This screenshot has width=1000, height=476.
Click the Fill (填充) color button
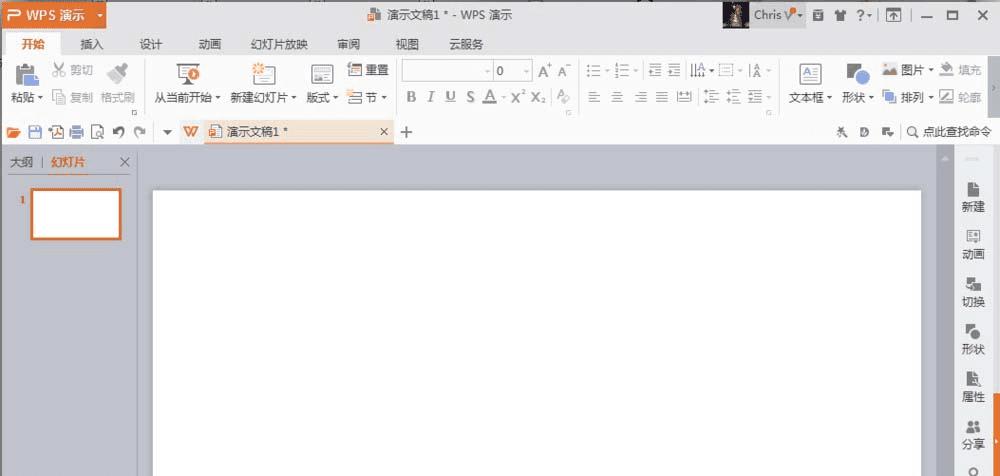tap(961, 70)
